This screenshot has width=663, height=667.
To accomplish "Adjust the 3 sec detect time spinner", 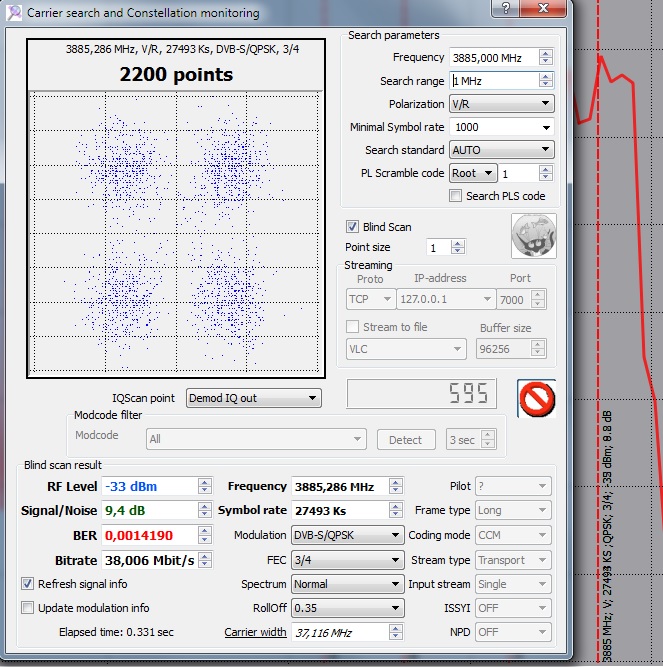I will click(488, 439).
